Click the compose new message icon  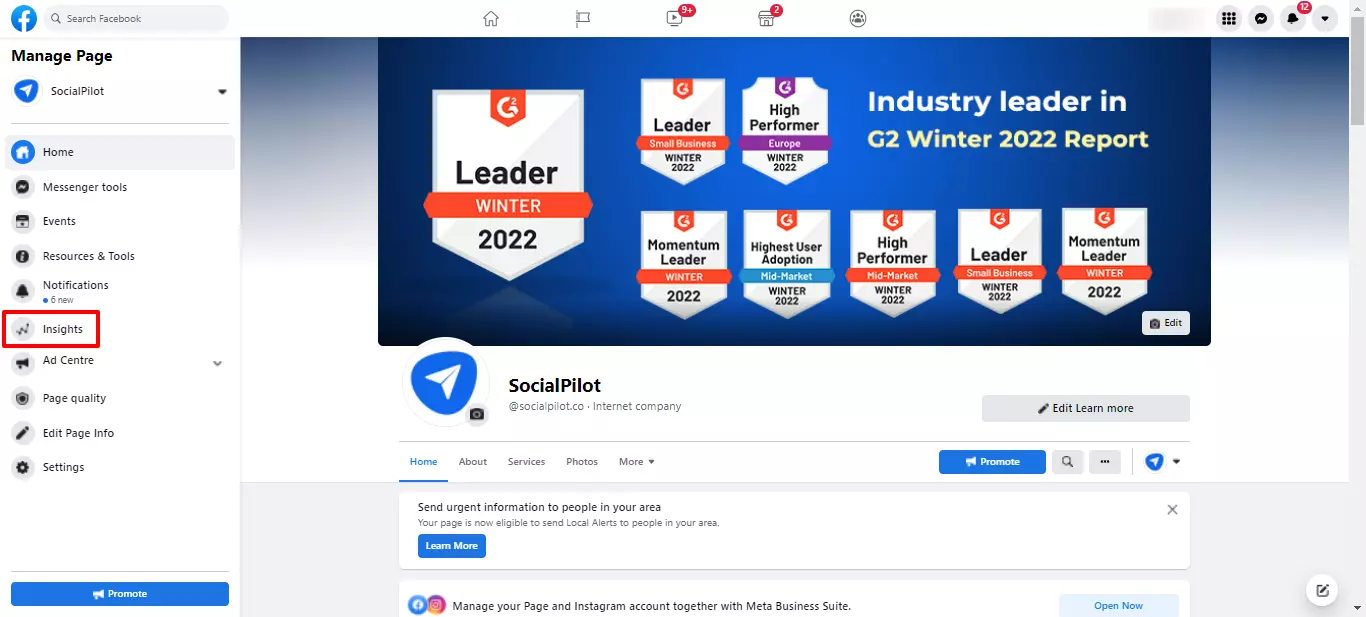pos(1322,590)
